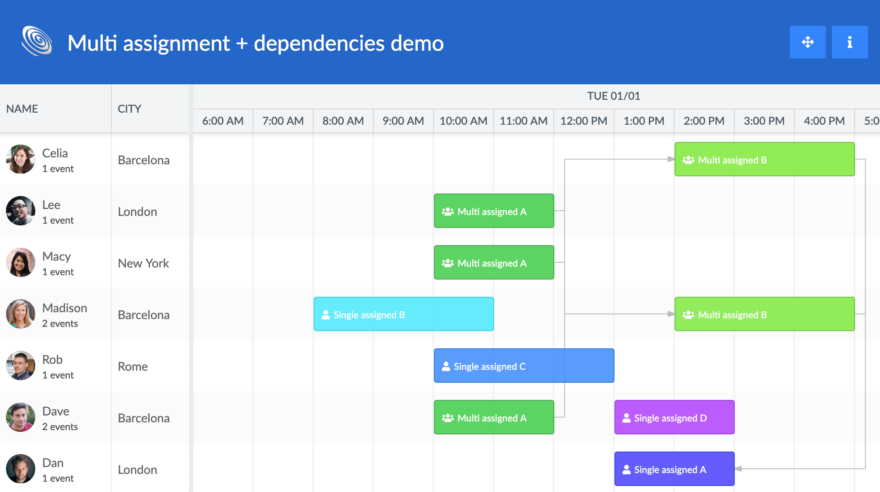
Task: Select Dave's Multi assigned A event
Action: [x=493, y=418]
